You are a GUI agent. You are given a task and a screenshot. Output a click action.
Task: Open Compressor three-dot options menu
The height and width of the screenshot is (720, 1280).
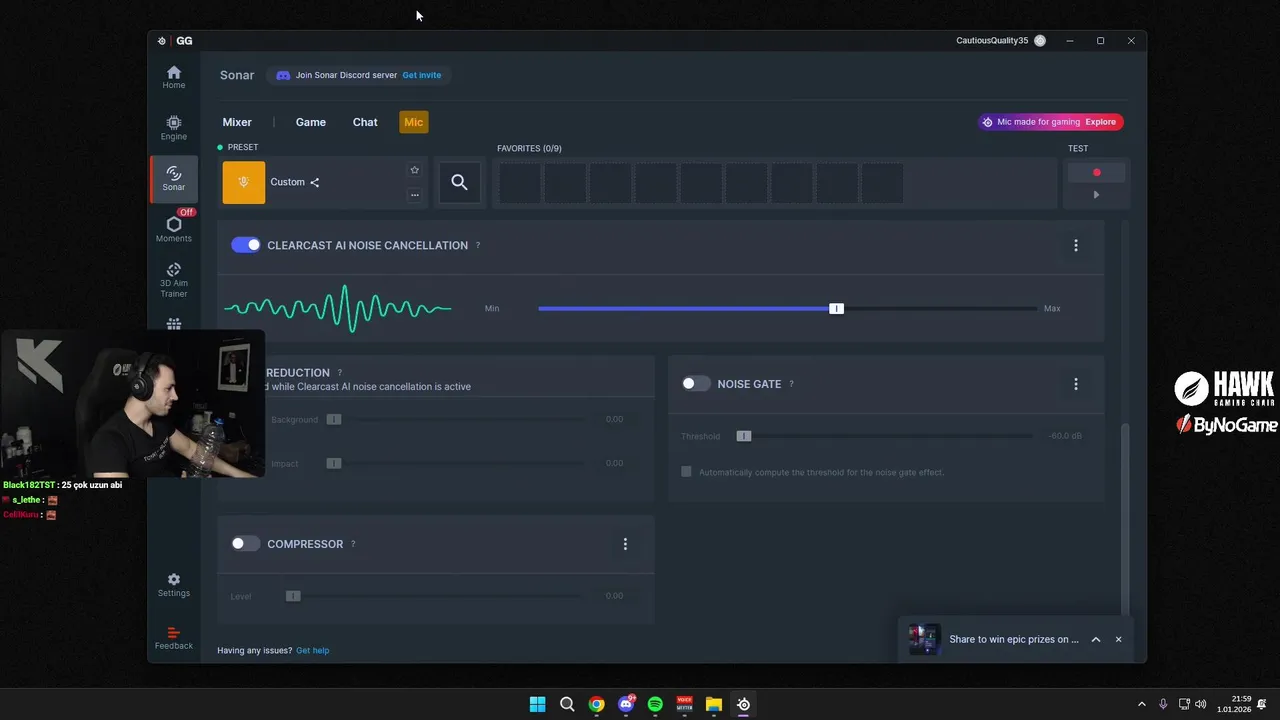625,544
